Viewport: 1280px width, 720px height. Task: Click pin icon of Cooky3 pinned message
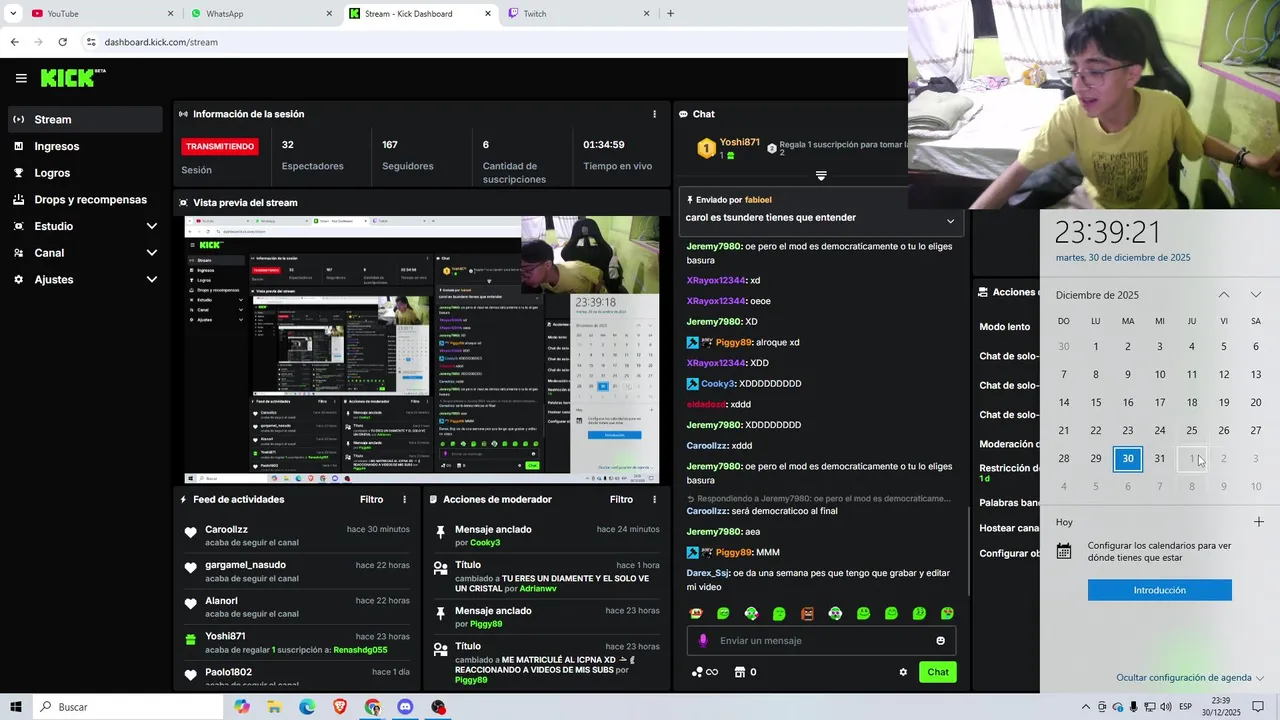click(440, 533)
